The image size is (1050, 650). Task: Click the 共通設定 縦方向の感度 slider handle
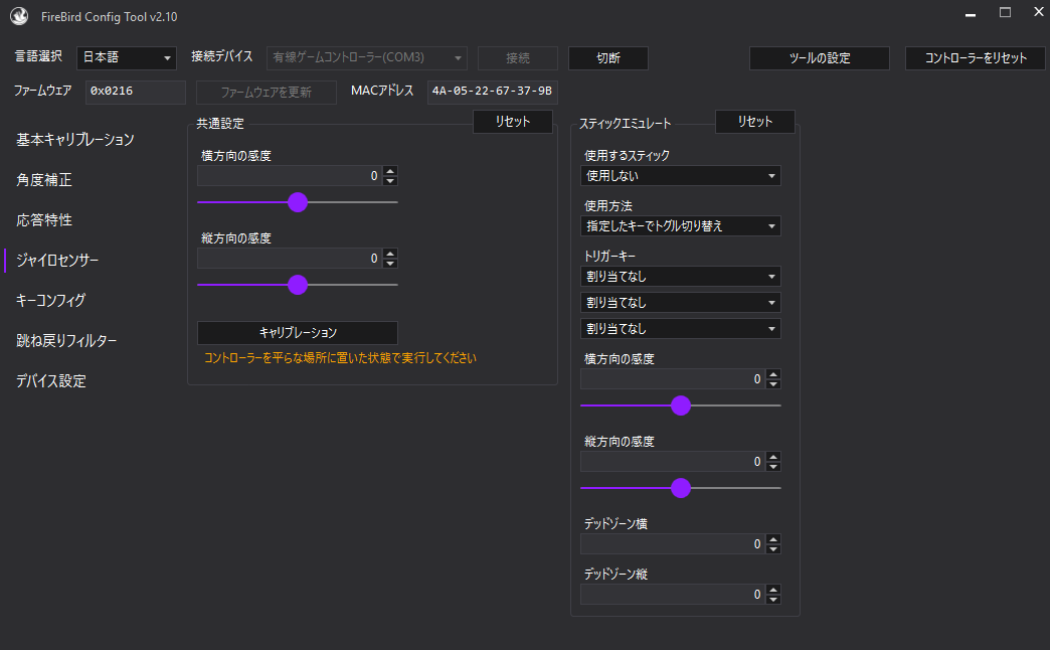pyautogui.click(x=297, y=285)
